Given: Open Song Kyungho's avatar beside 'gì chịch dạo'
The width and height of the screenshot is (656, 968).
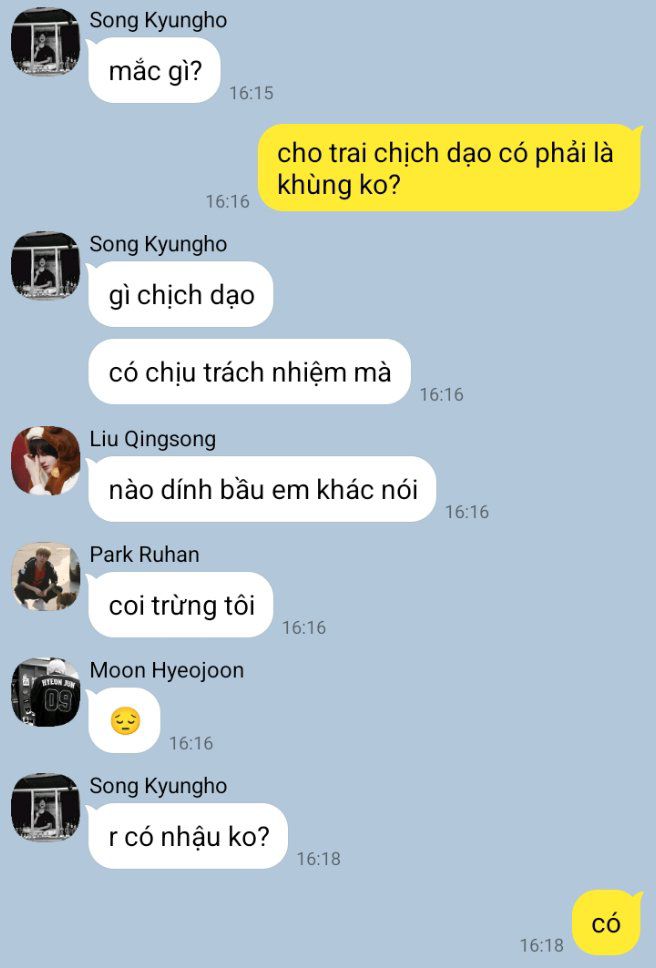Looking at the screenshot, I should [x=45, y=265].
